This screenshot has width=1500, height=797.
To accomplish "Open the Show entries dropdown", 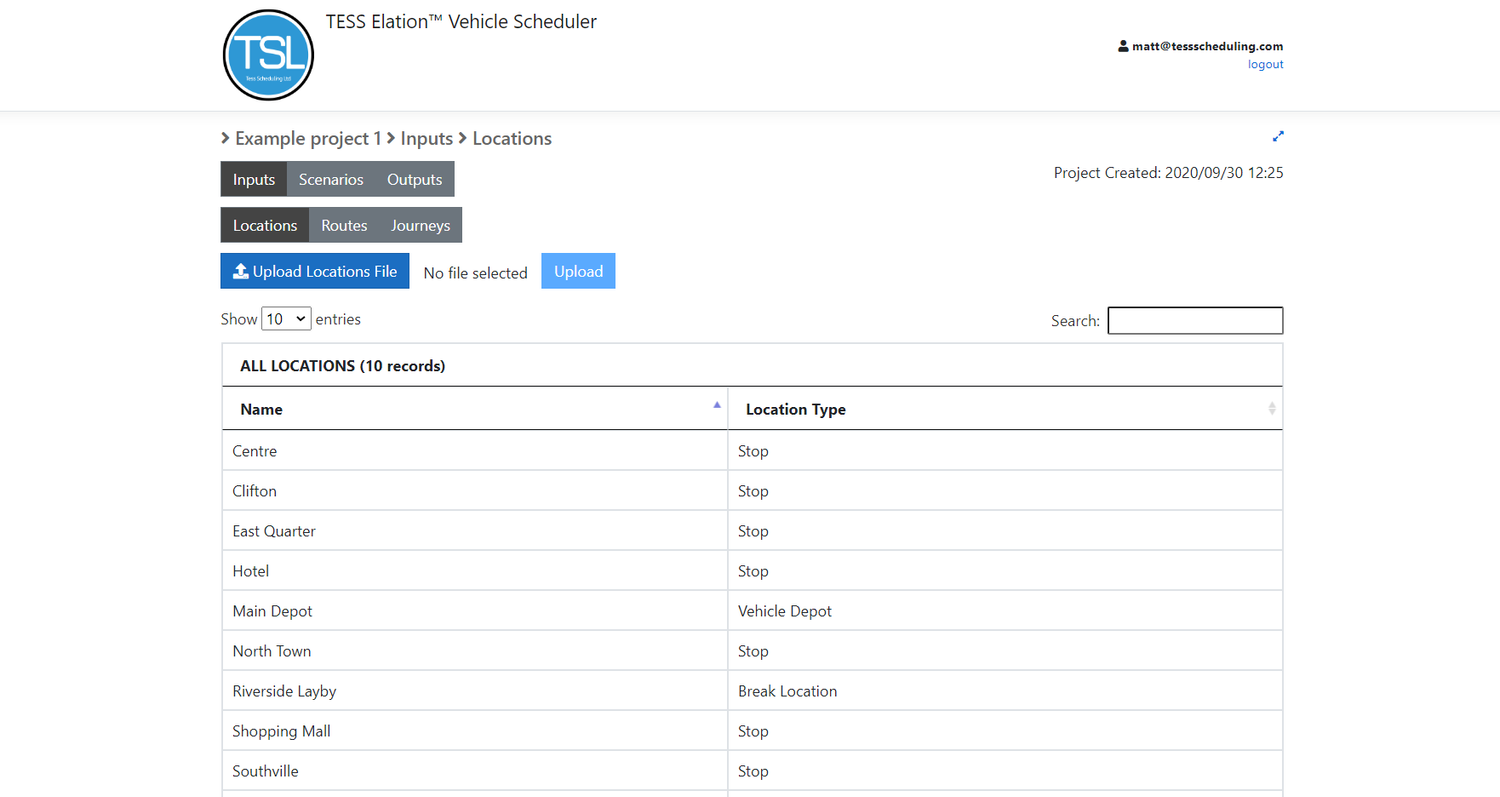I will [285, 318].
